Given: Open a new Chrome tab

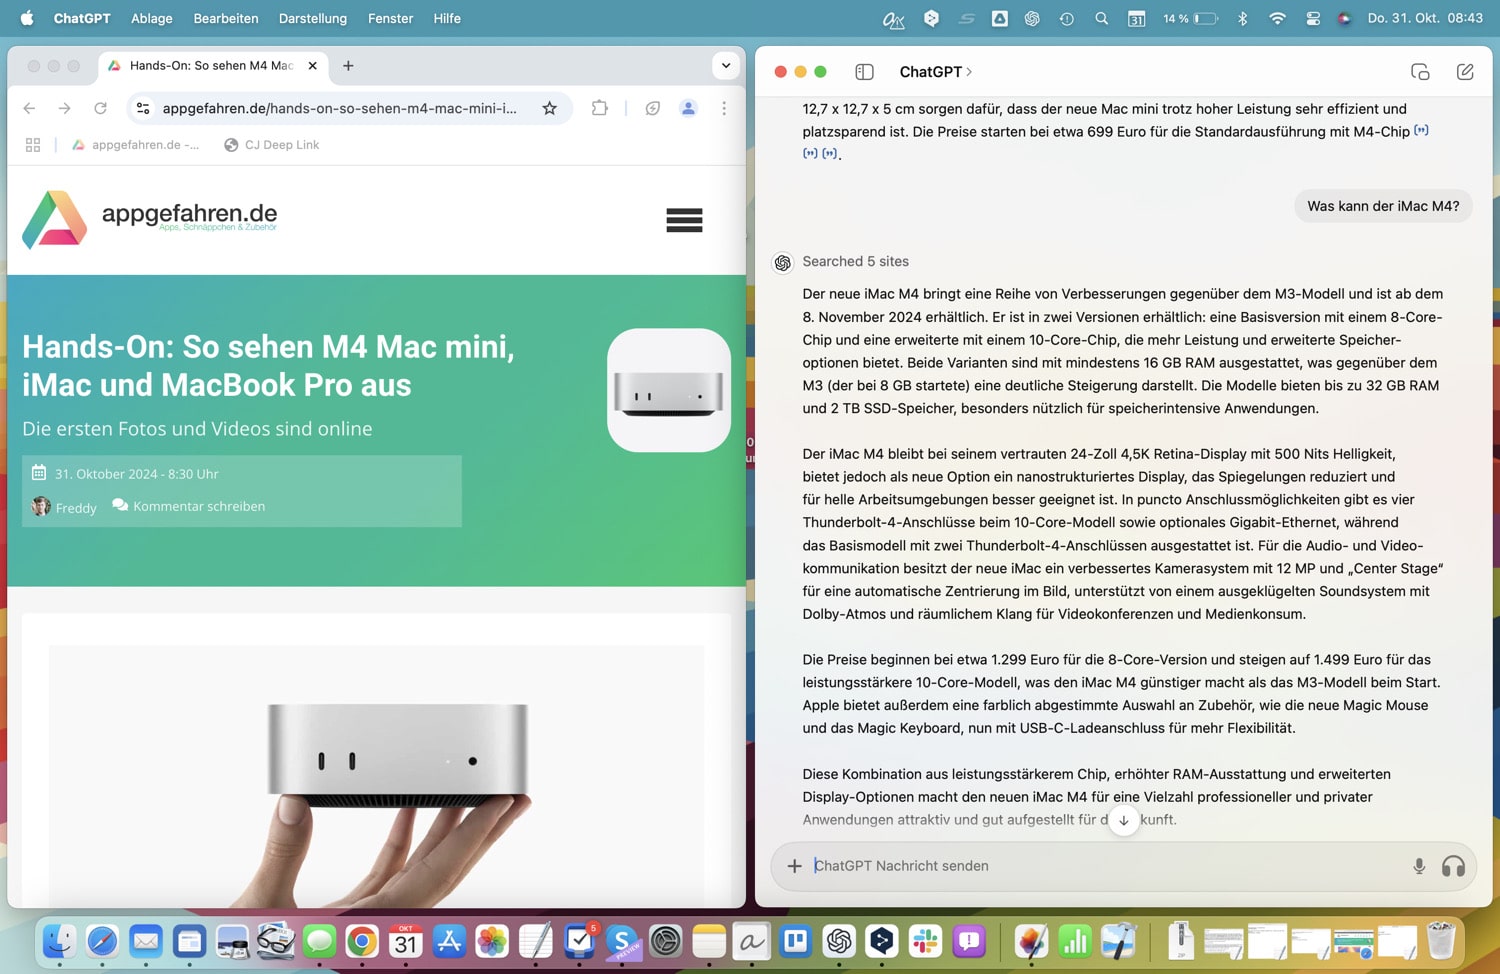Looking at the screenshot, I should point(348,66).
